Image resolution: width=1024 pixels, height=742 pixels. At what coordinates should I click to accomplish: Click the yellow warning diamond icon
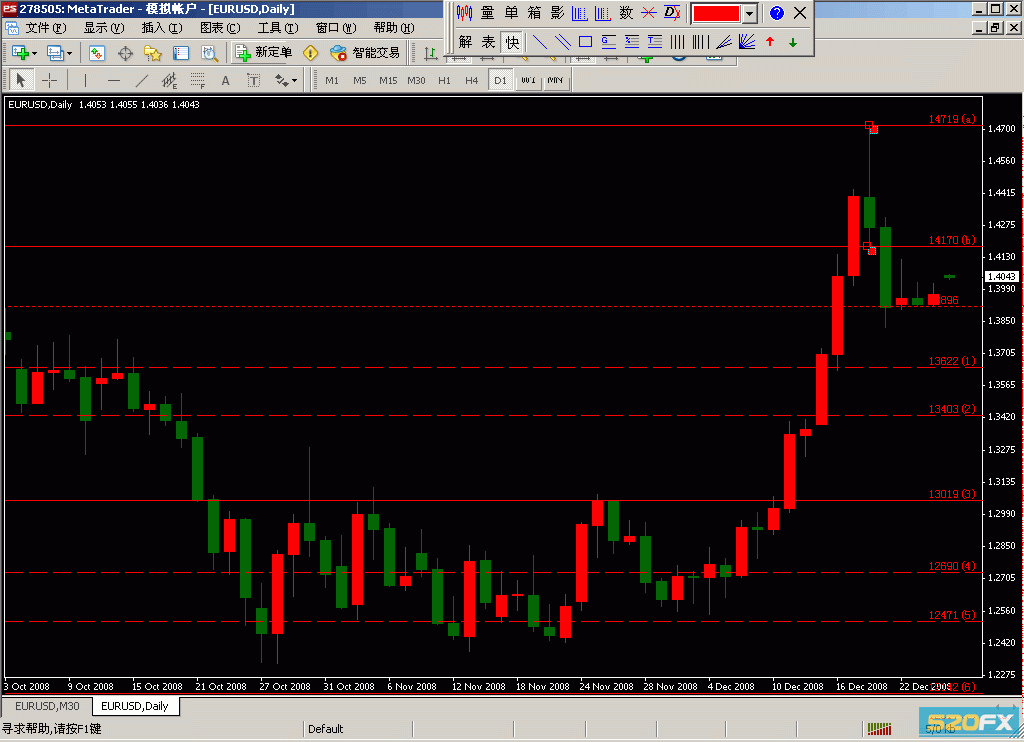(x=310, y=53)
